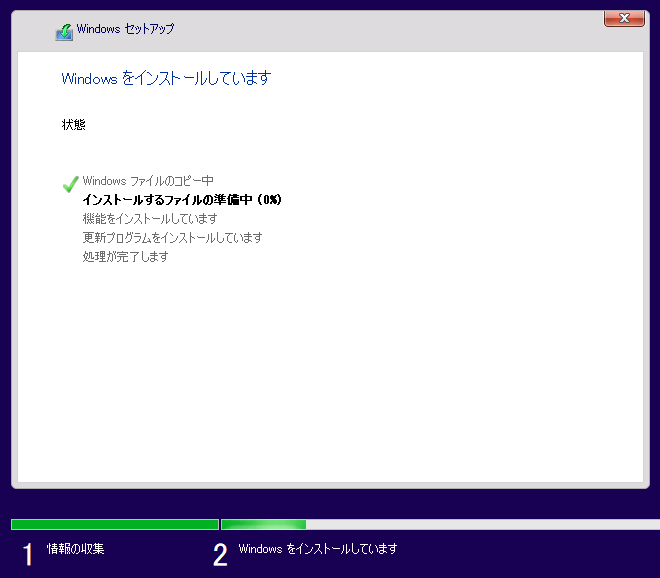Image resolution: width=660 pixels, height=578 pixels.
Task: Select the 'インストールするファイルの準備中 (0%)' line
Action: coord(182,200)
